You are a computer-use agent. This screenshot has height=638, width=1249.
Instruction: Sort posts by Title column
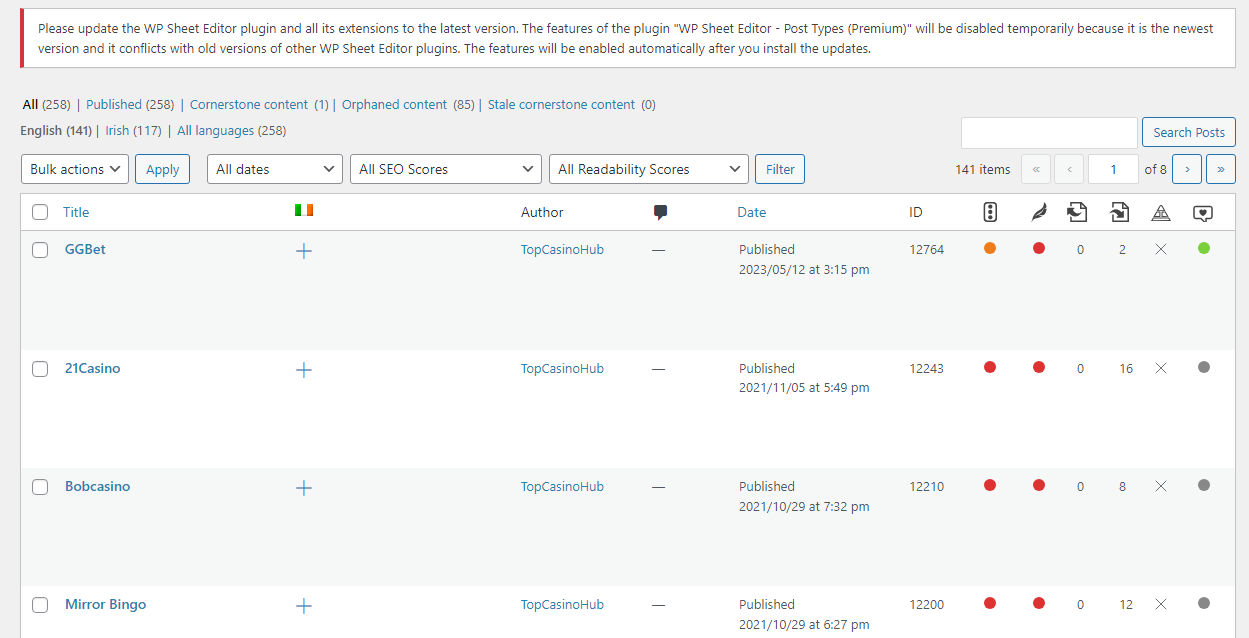coord(76,212)
